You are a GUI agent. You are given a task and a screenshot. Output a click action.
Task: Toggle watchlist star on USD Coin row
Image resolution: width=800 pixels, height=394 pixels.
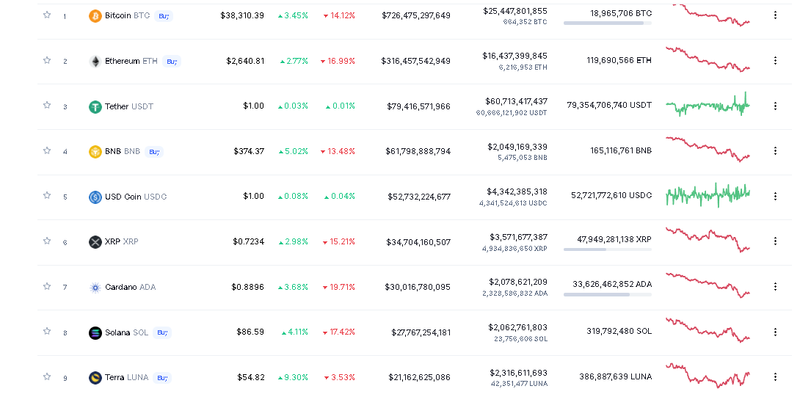(x=47, y=195)
